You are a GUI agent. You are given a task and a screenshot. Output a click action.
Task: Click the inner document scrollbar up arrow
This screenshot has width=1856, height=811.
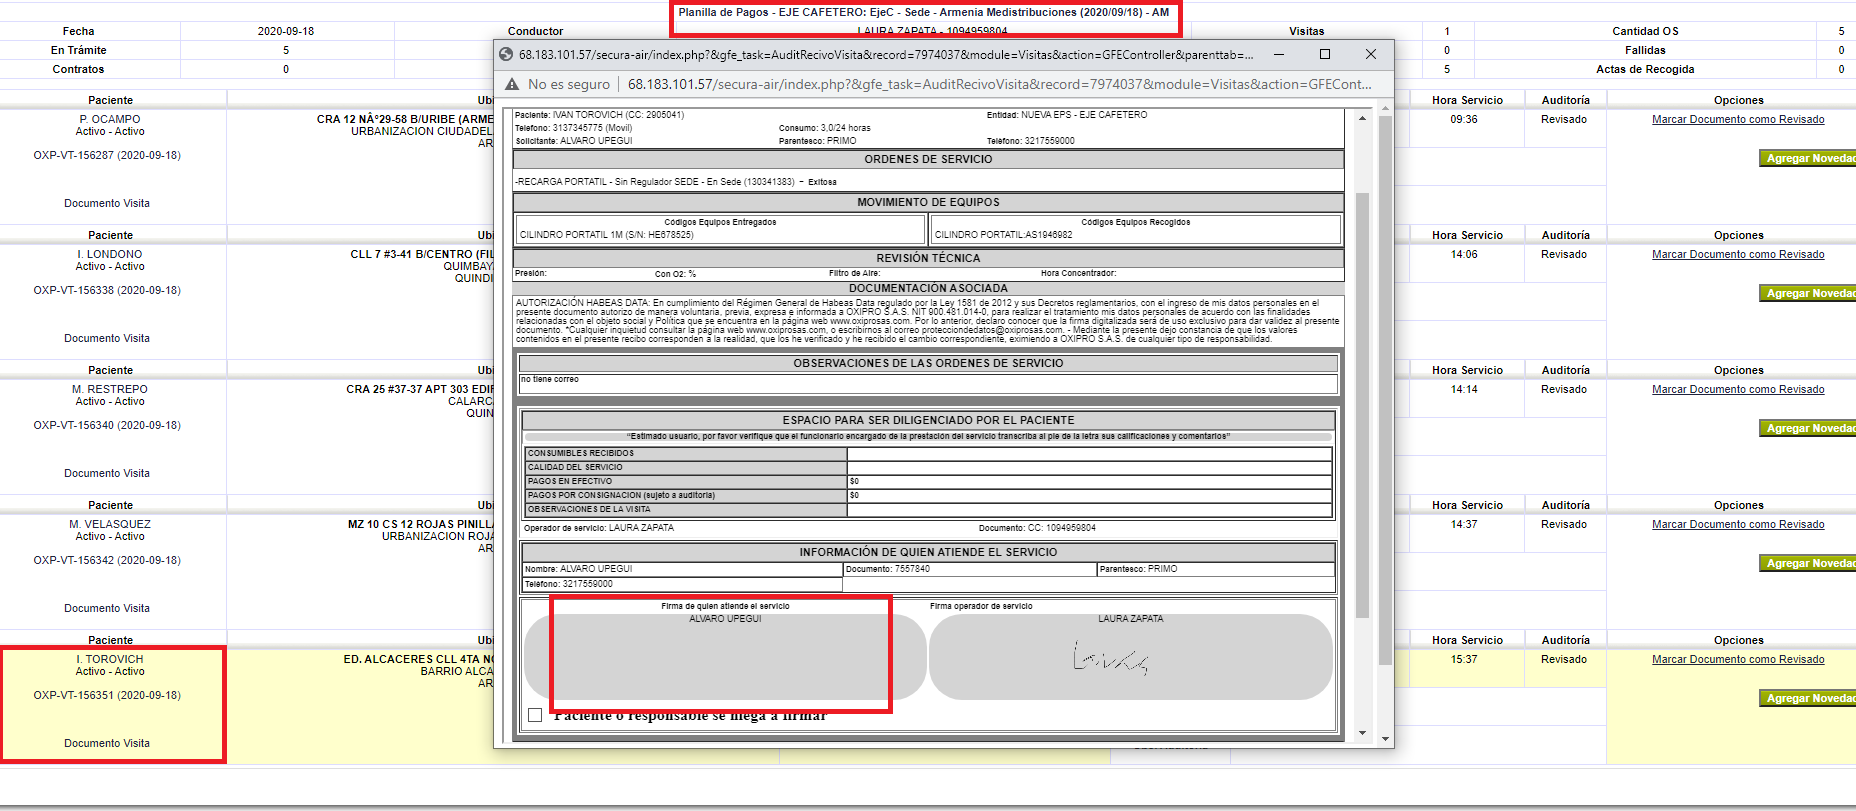[1362, 118]
